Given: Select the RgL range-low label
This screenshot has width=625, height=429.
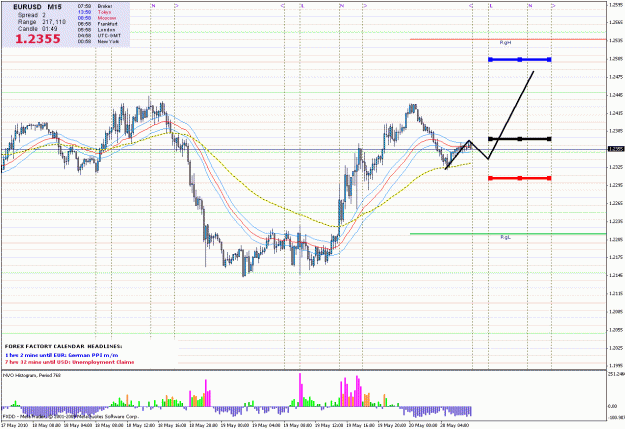Looking at the screenshot, I should click(x=505, y=237).
